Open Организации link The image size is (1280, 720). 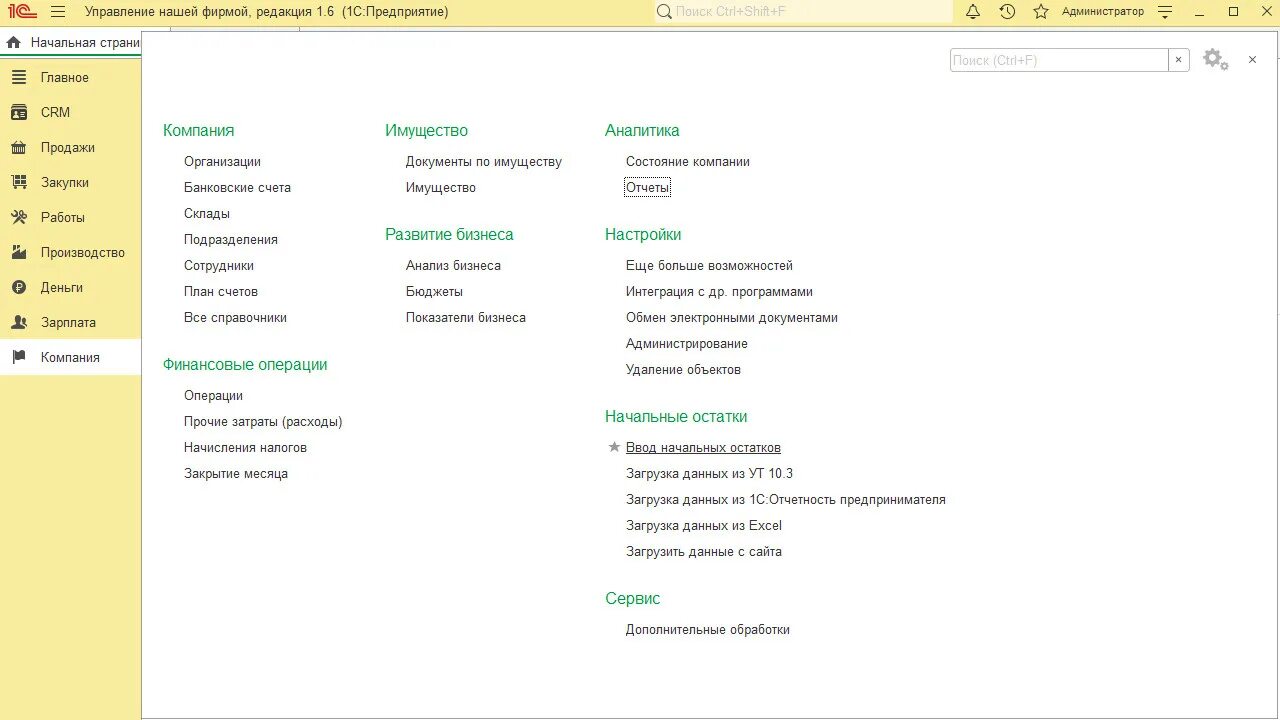[x=222, y=161]
